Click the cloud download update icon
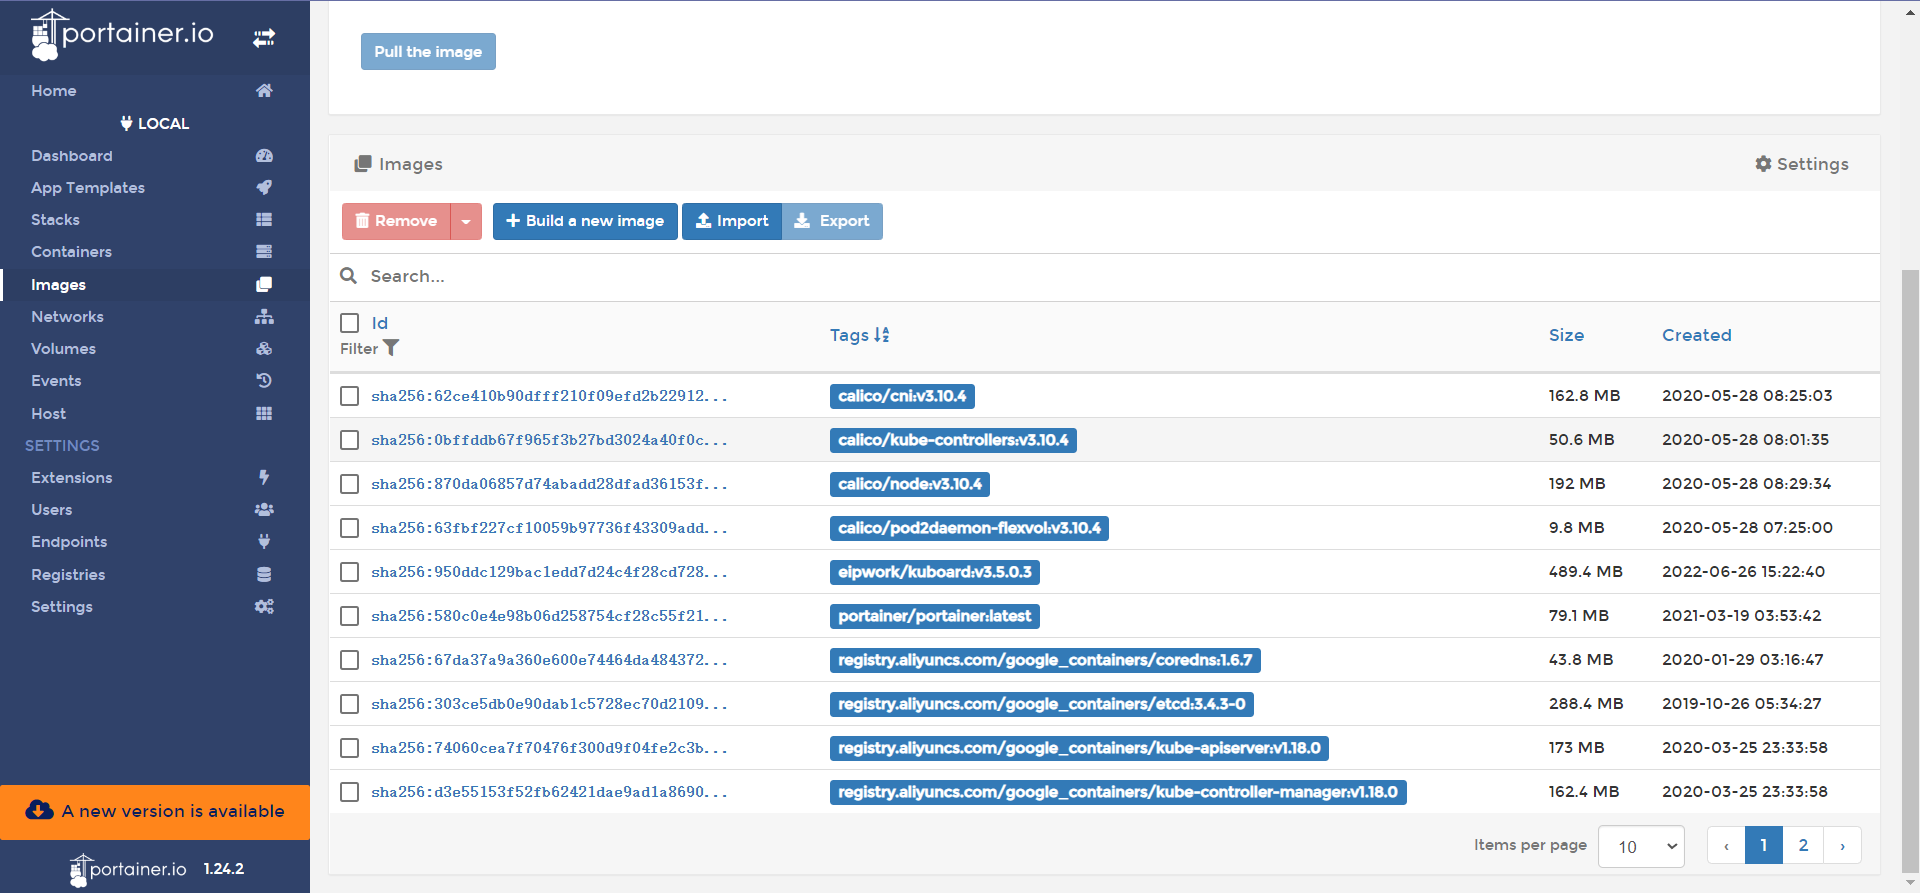The height and width of the screenshot is (893, 1920). [x=40, y=811]
